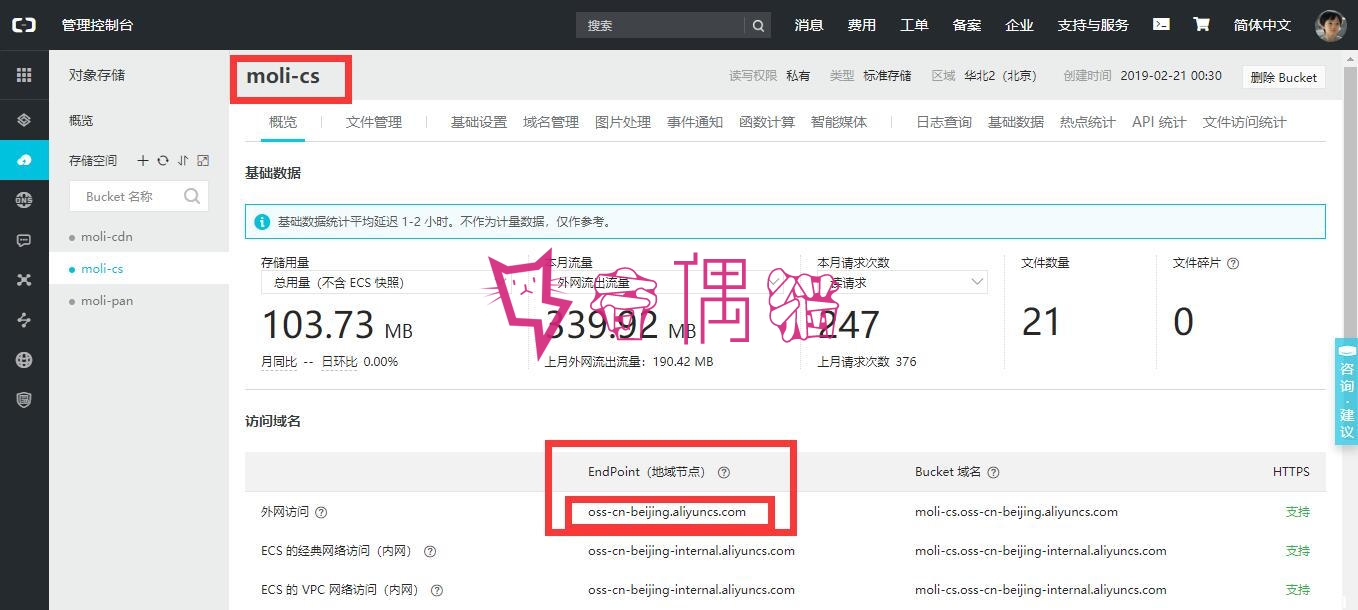Switch to the 文件访问统计 tab
The width and height of the screenshot is (1358, 610).
[x=1245, y=122]
